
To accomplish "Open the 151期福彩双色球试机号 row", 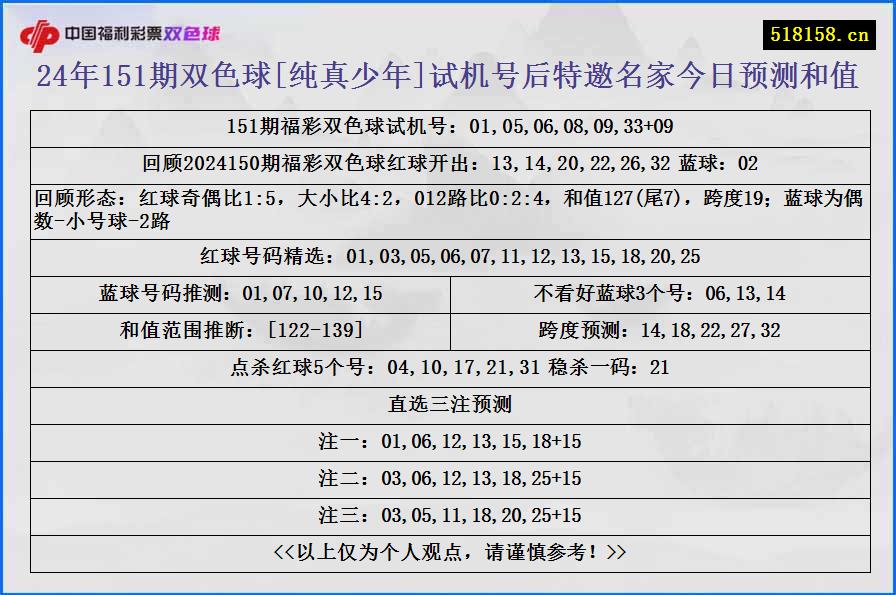I will click(448, 127).
